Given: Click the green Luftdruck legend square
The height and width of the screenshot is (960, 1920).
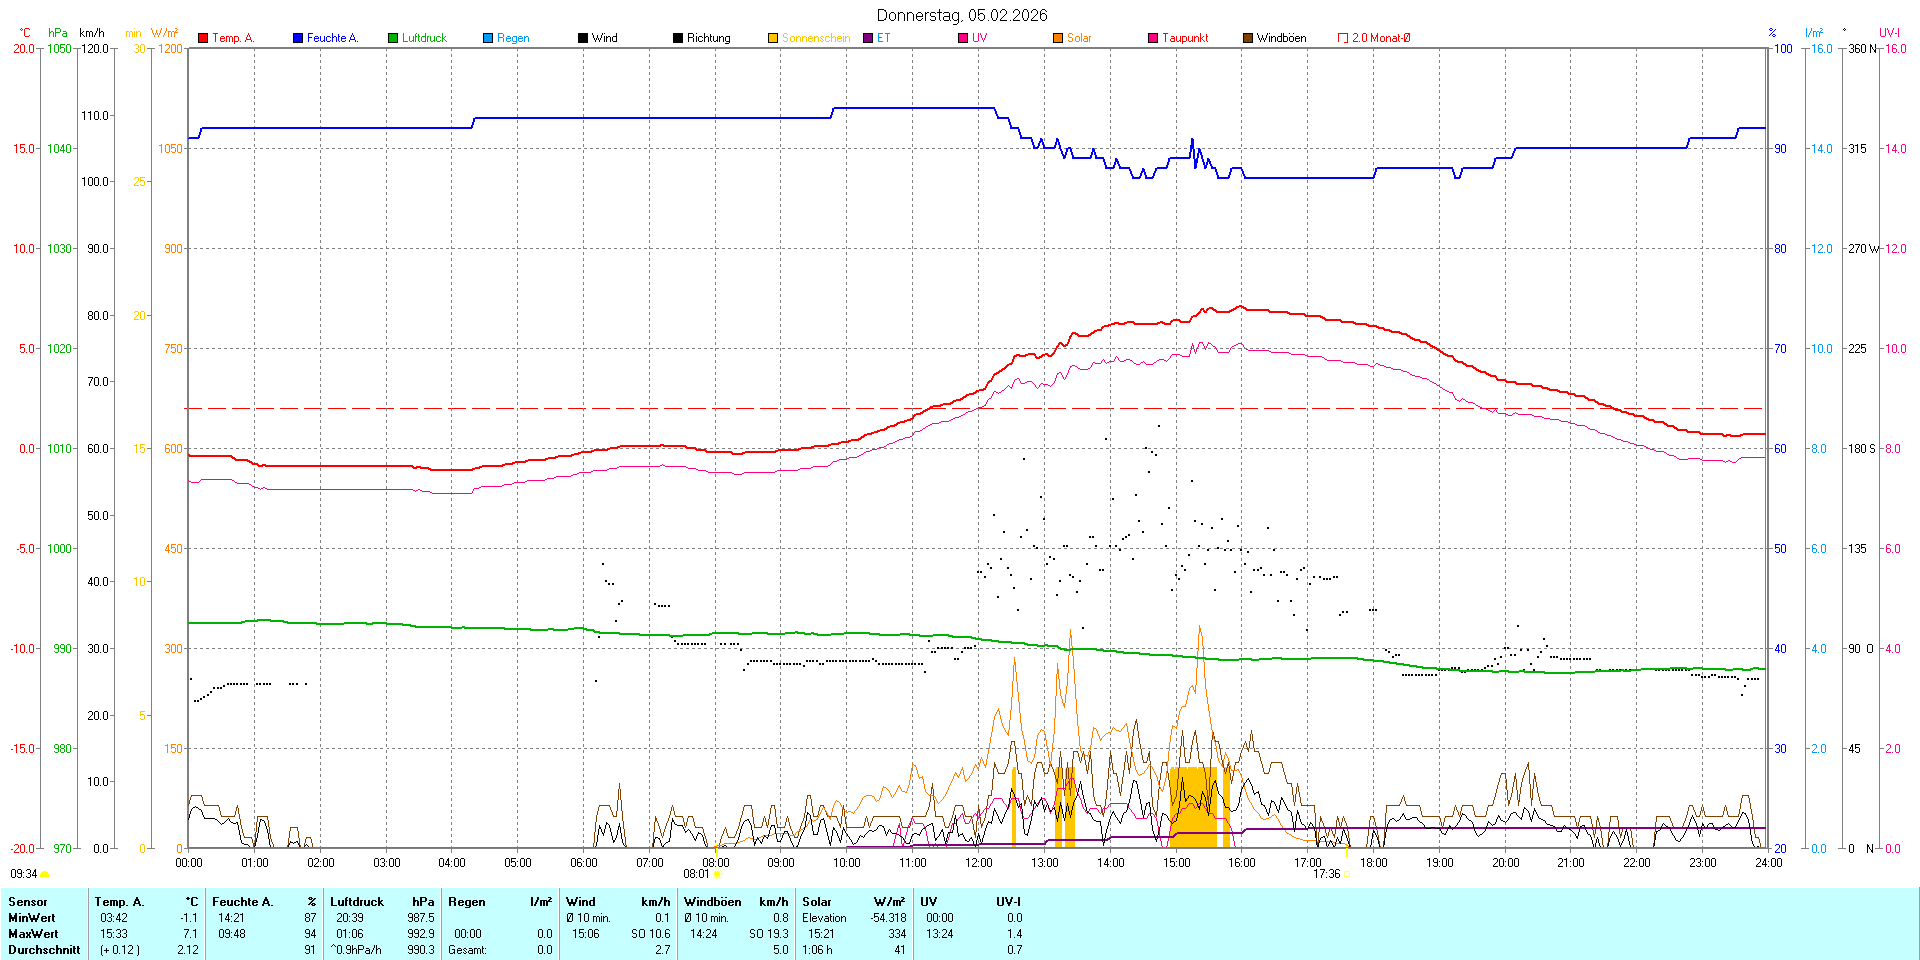Looking at the screenshot, I should pos(393,38).
